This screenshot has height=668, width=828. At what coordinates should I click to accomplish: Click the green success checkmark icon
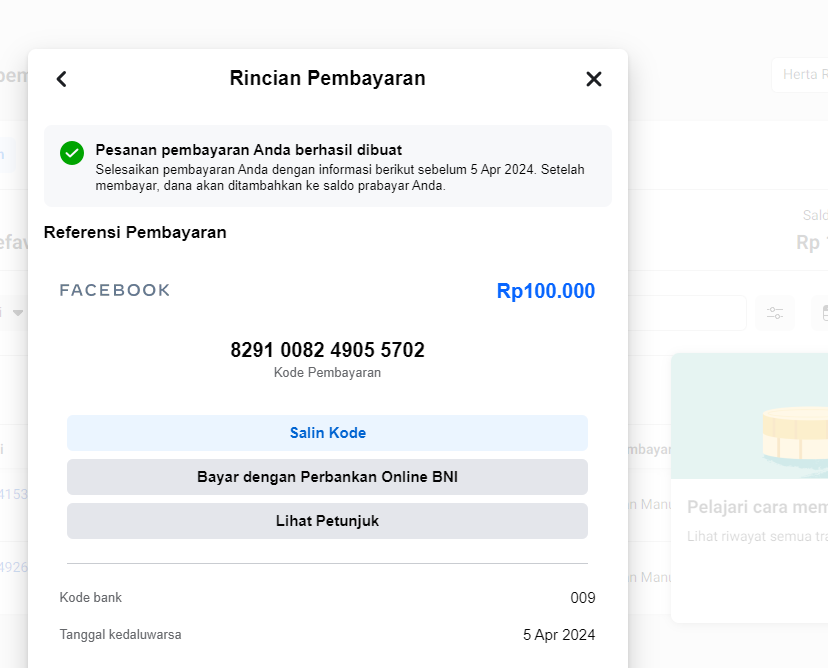click(72, 152)
